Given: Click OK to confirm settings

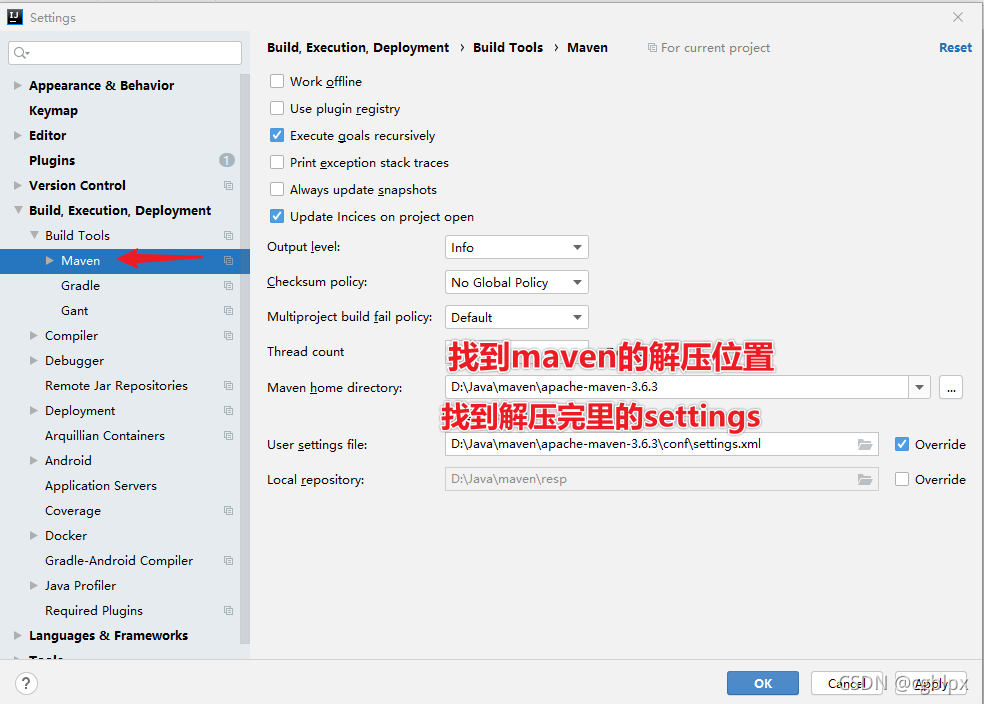Looking at the screenshot, I should 762,683.
